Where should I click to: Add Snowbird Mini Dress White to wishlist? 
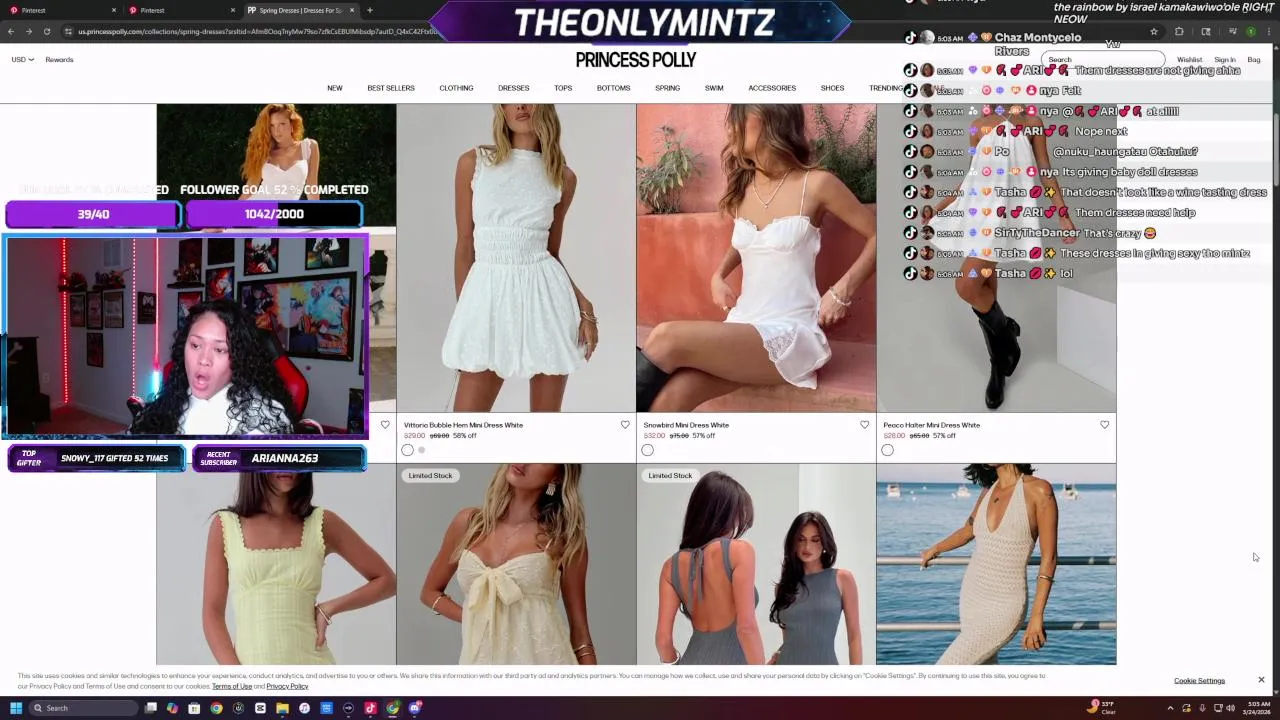tap(865, 425)
